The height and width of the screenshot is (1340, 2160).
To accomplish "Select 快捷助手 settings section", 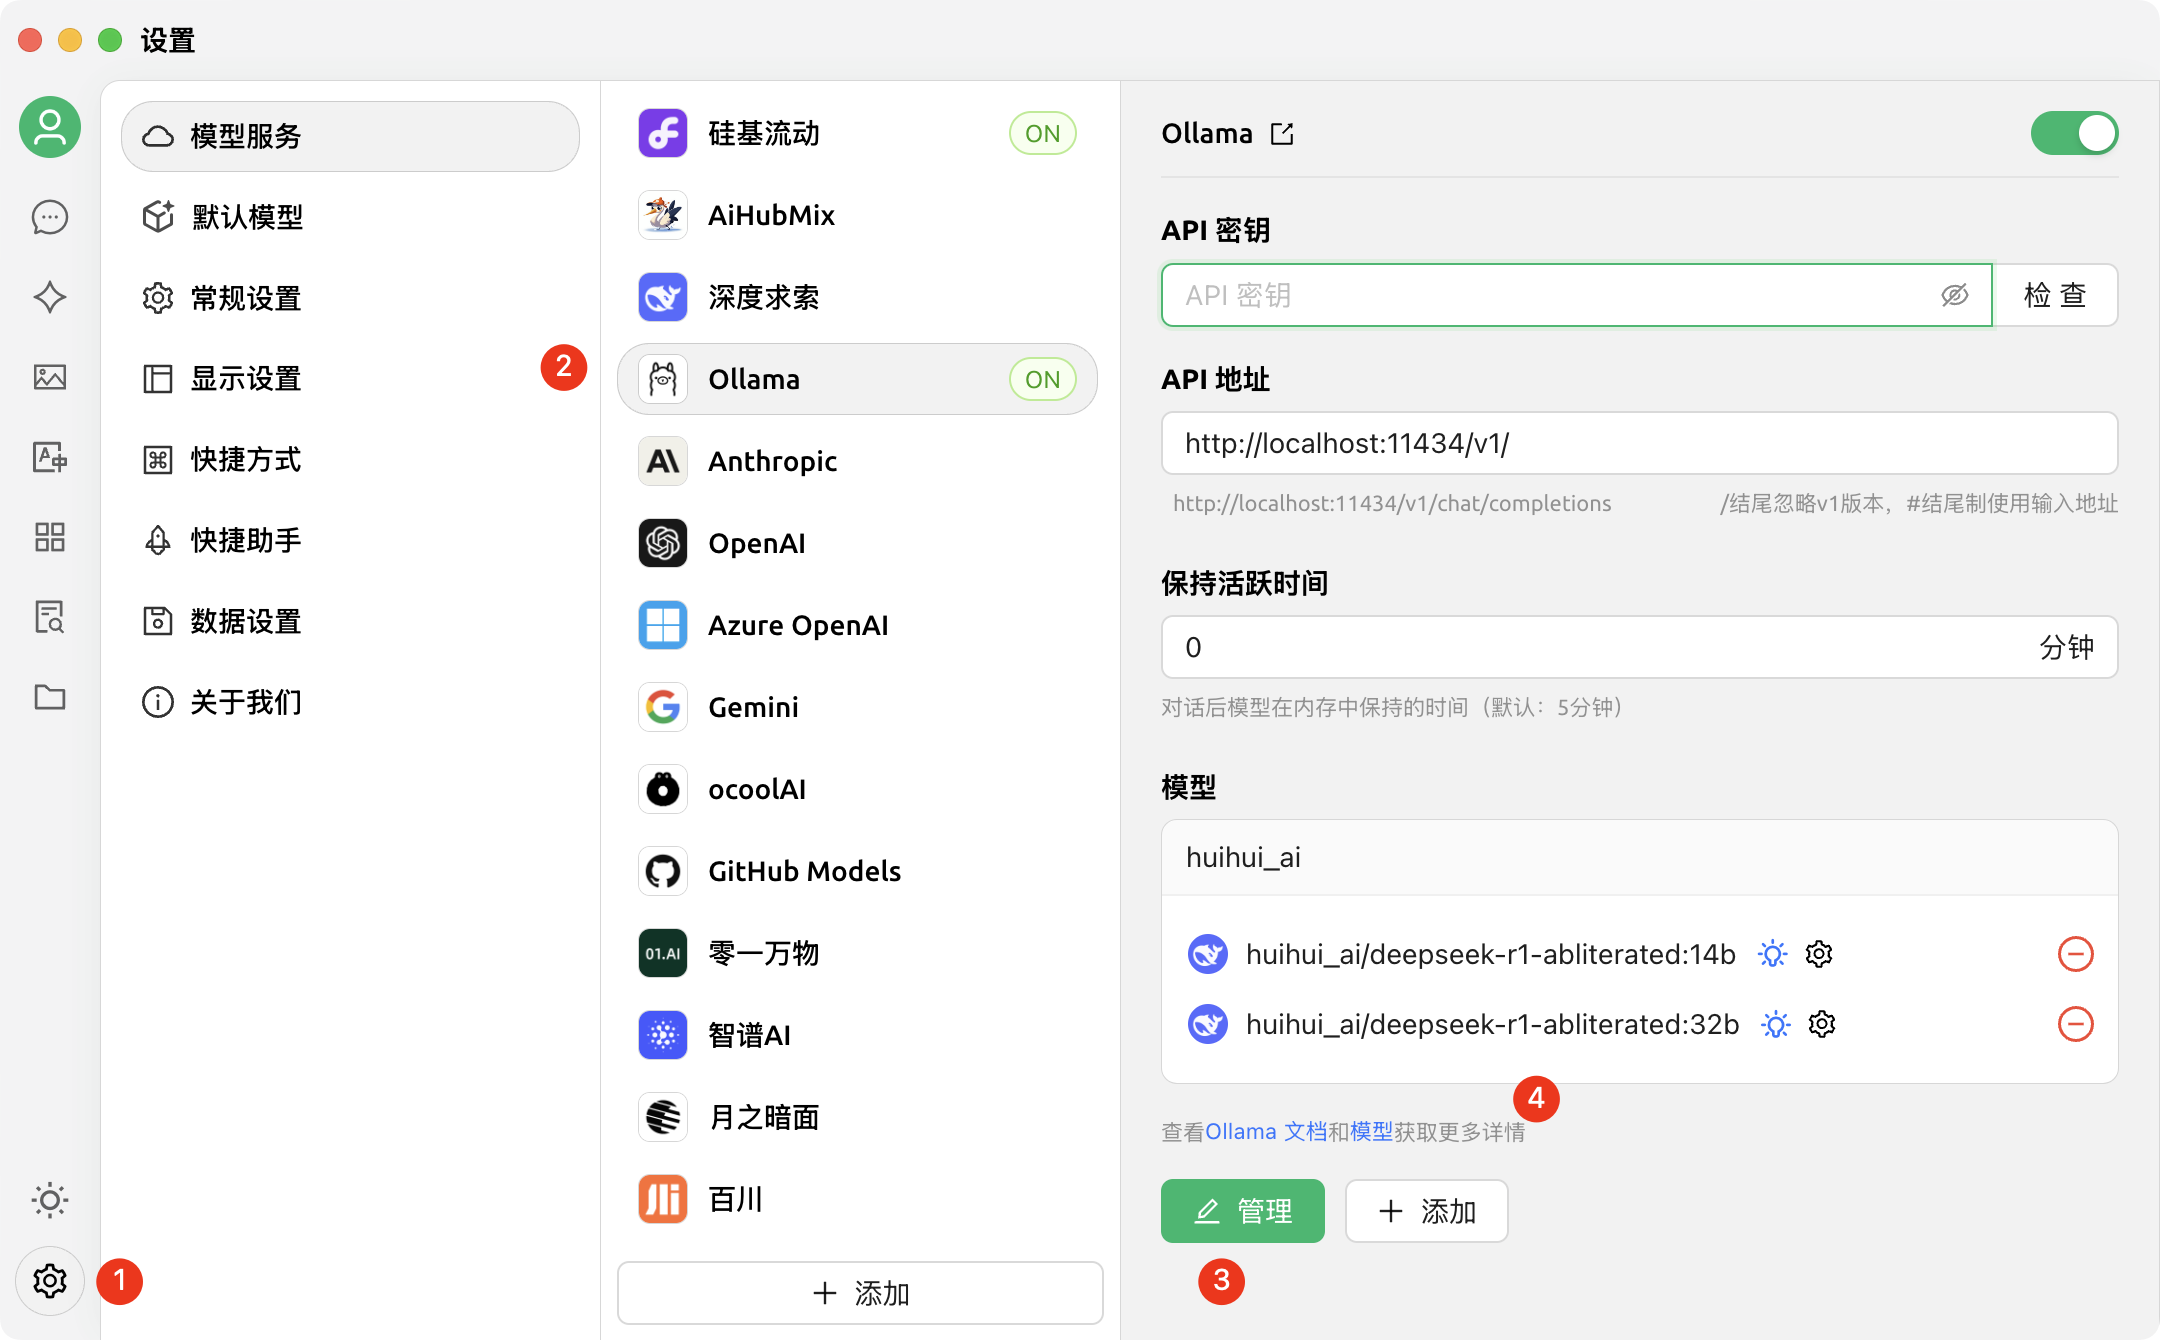I will (x=350, y=540).
